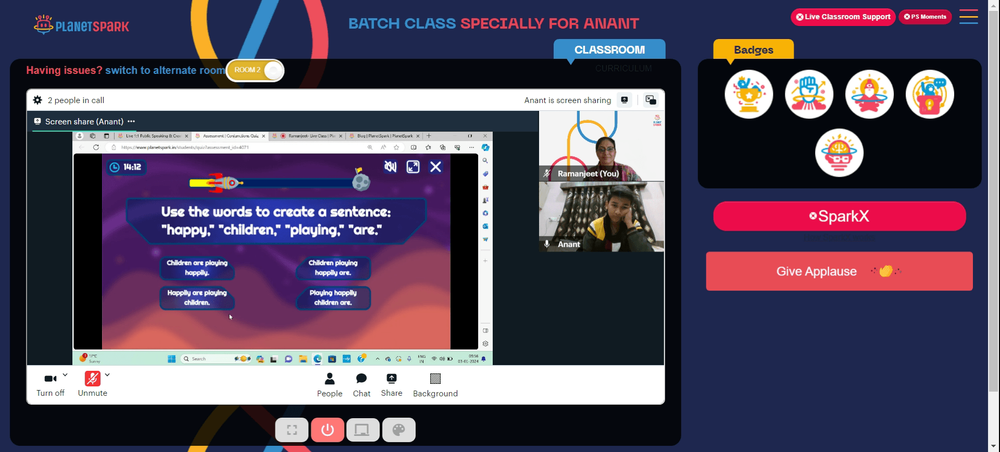Click the SparkX button

tap(839, 216)
